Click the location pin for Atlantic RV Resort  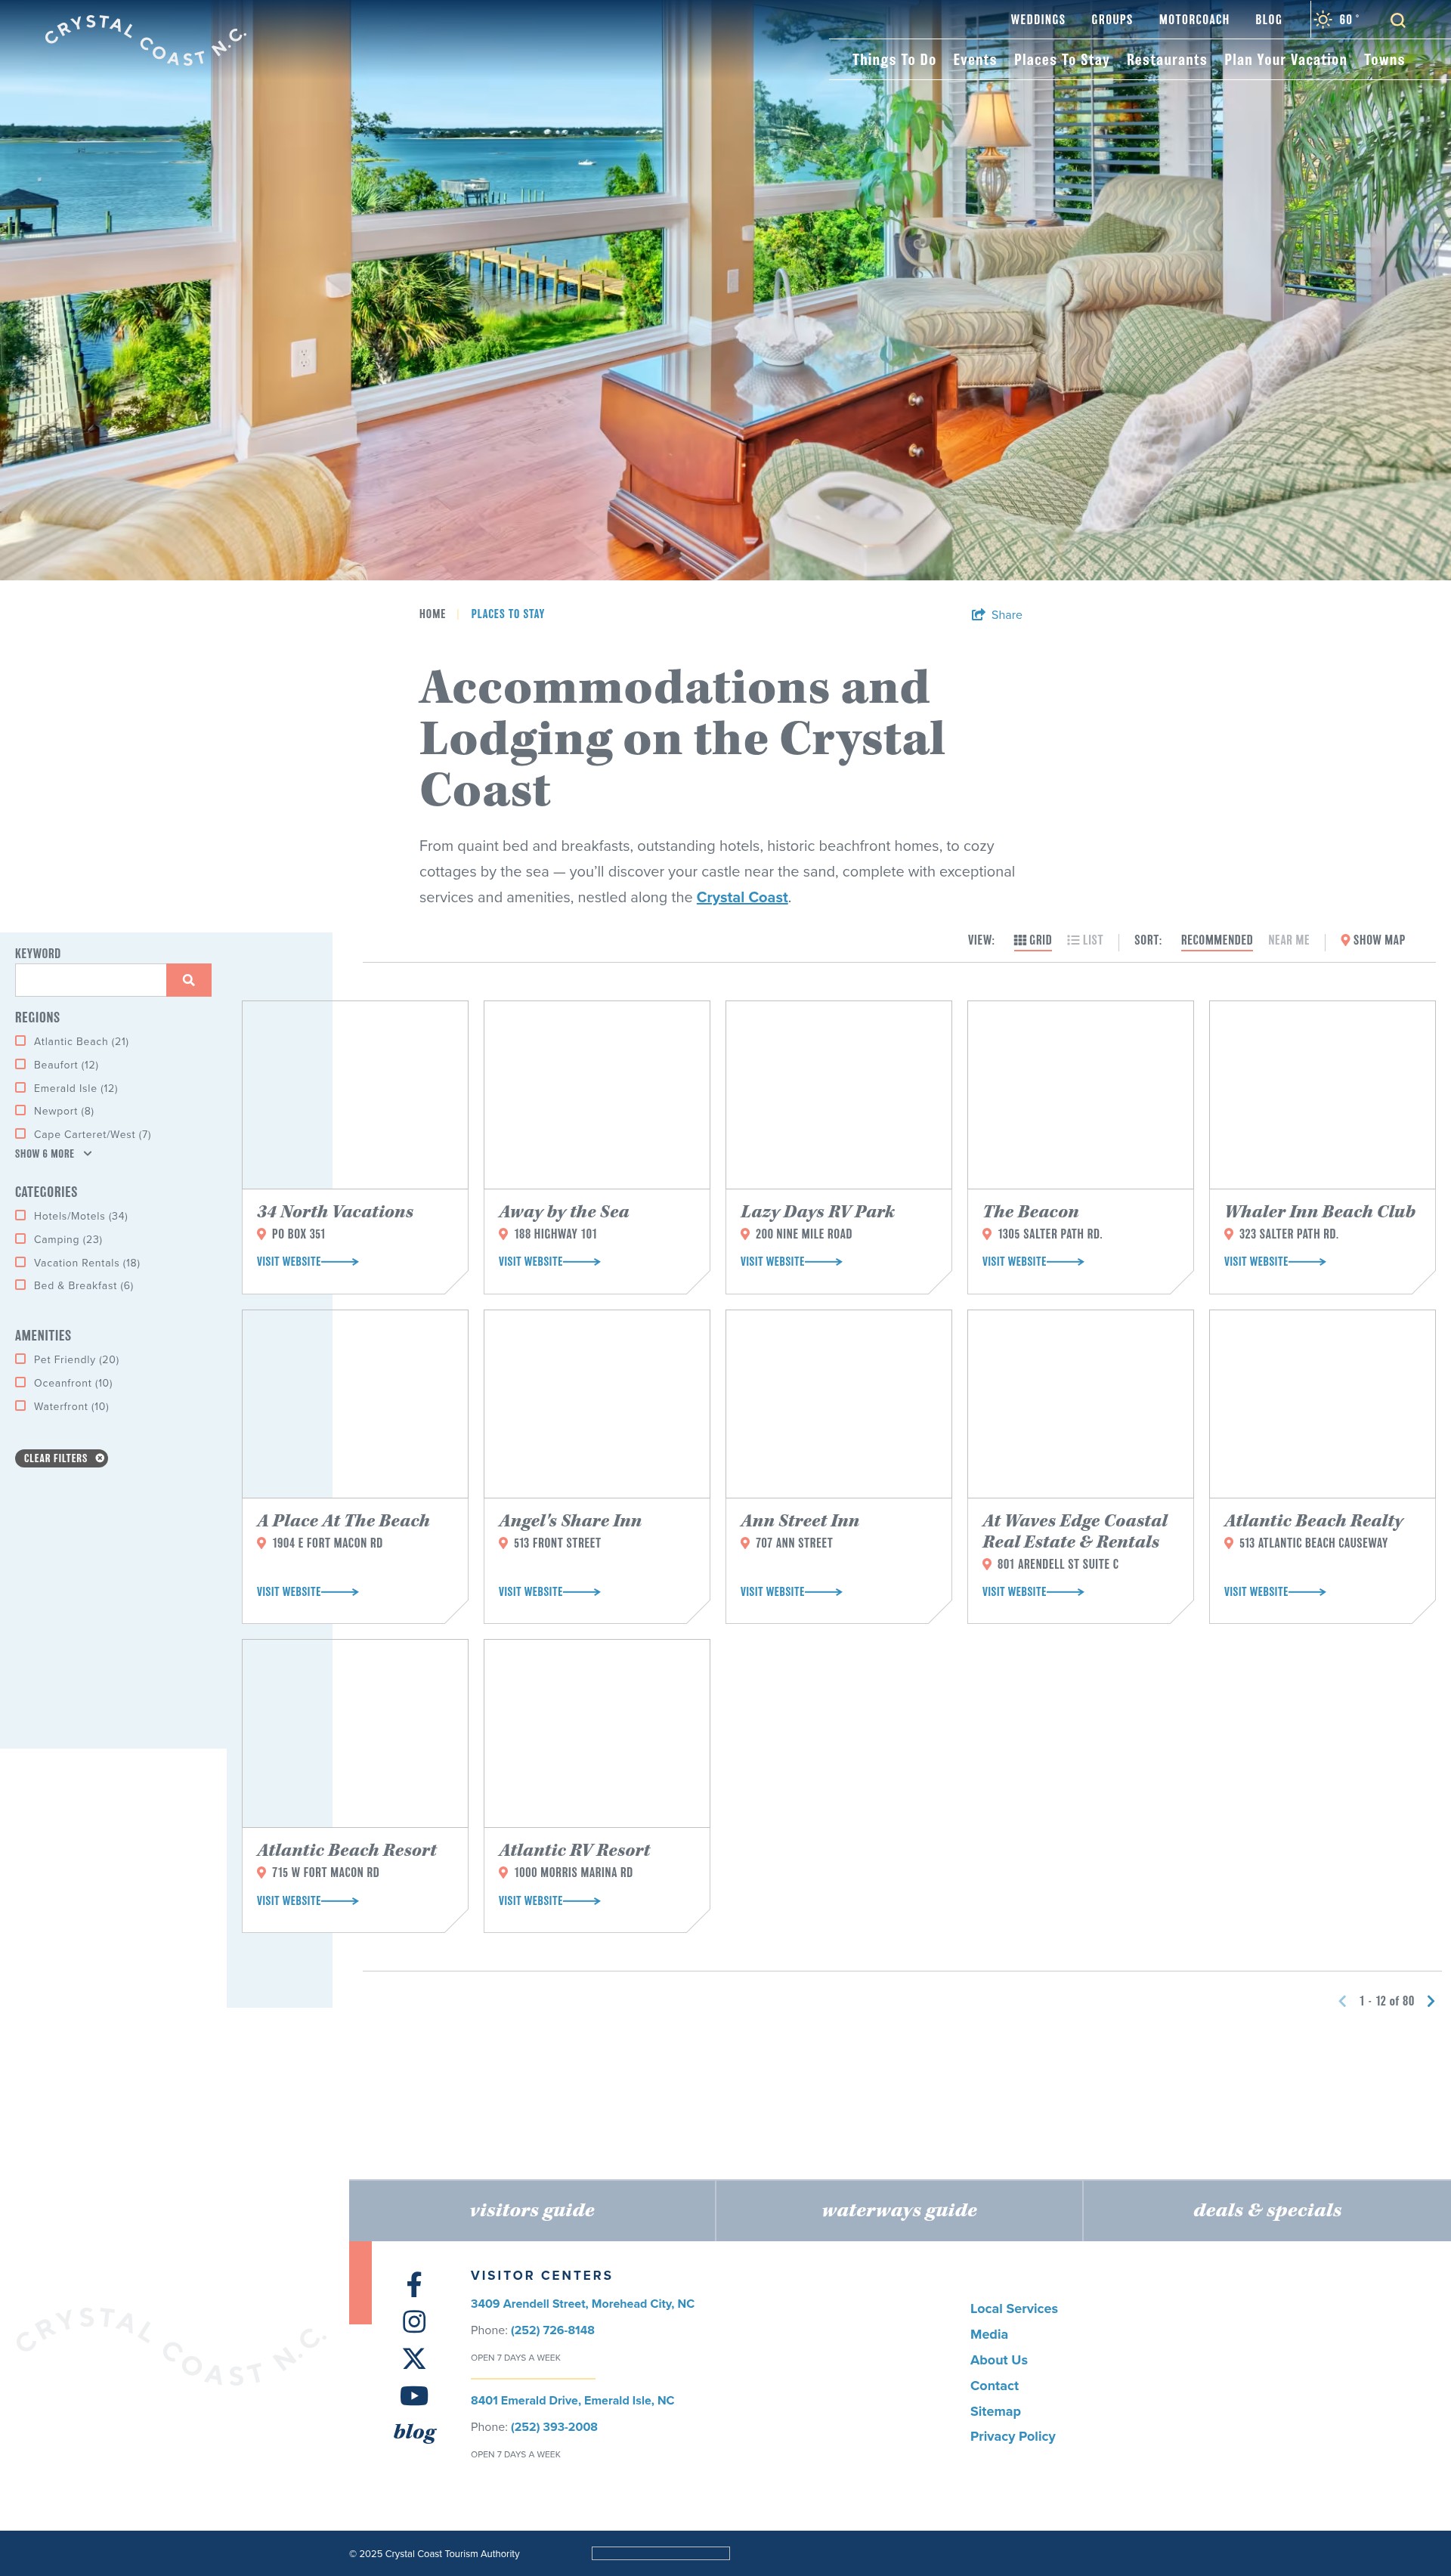point(503,1872)
